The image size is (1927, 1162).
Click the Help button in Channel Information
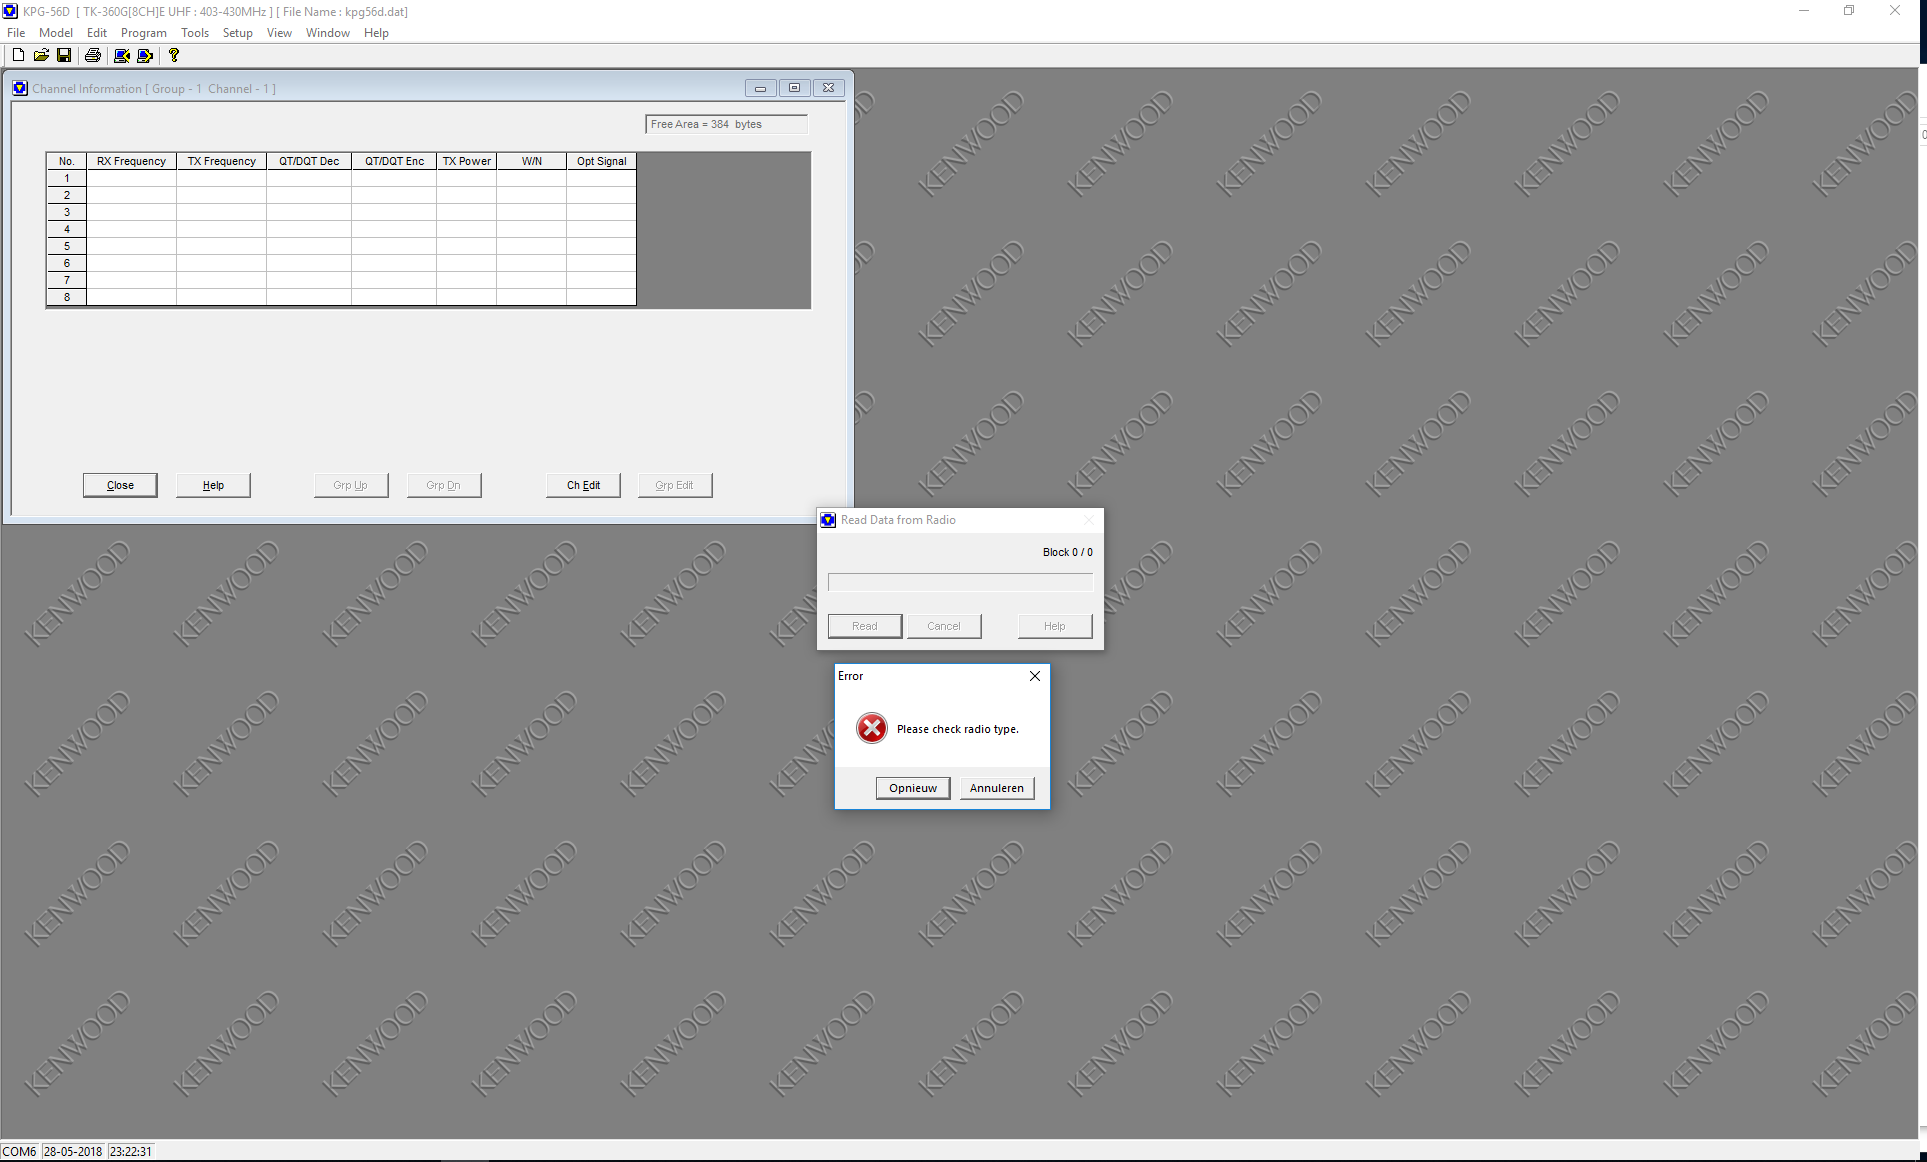213,485
